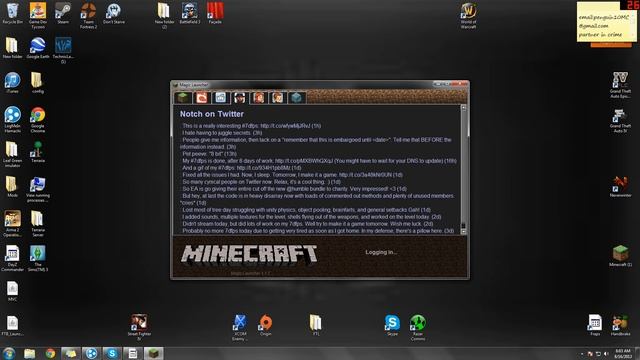Viewport: 640px width, 360px height.
Task: Click the link in the 'Tomorrow, I make it a game' tweet
Action: tap(365, 175)
